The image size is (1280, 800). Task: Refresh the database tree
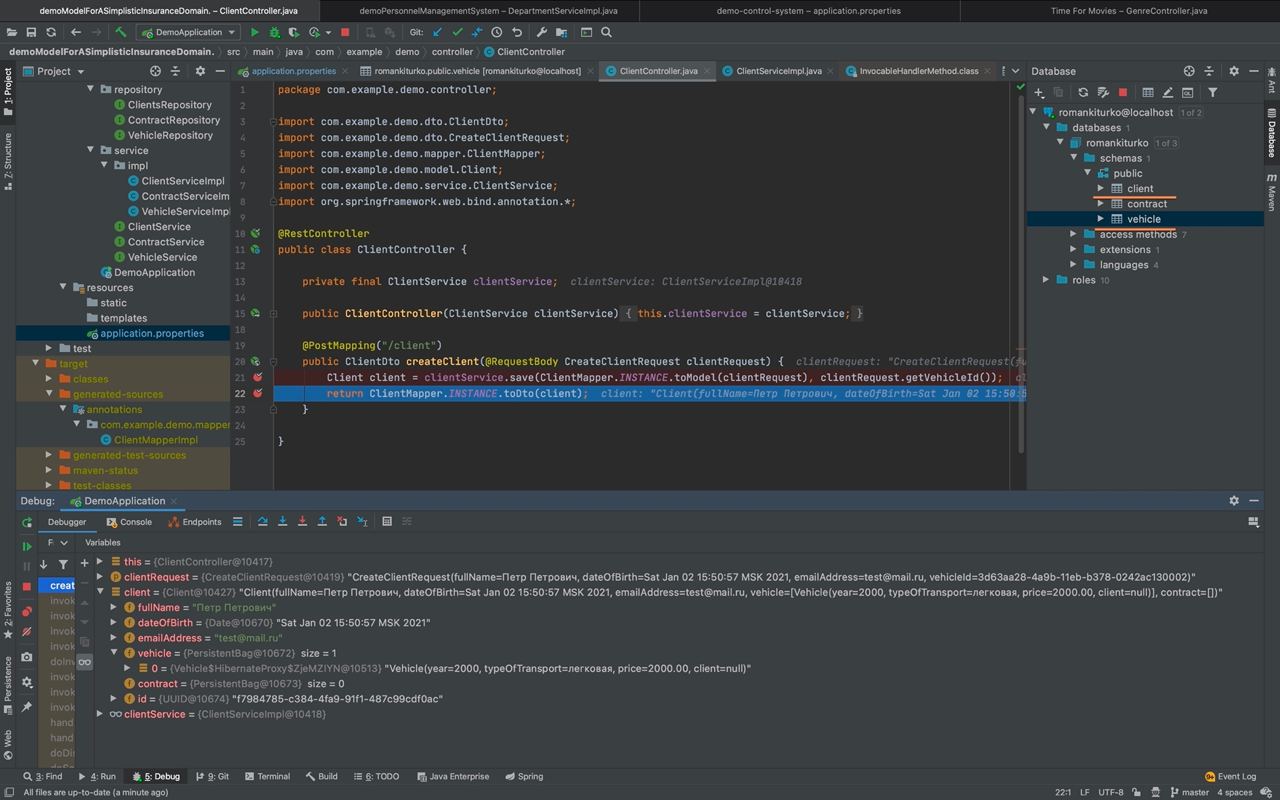(x=1083, y=92)
